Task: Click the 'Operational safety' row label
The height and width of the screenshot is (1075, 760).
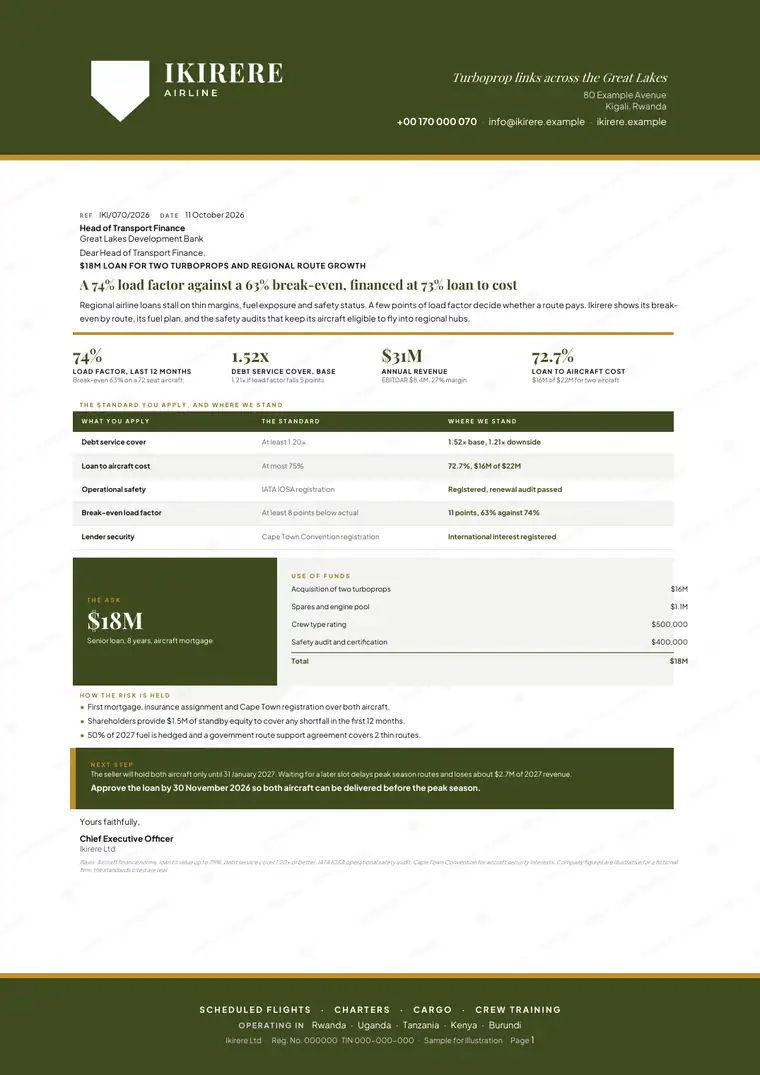Action: pyautogui.click(x=114, y=490)
